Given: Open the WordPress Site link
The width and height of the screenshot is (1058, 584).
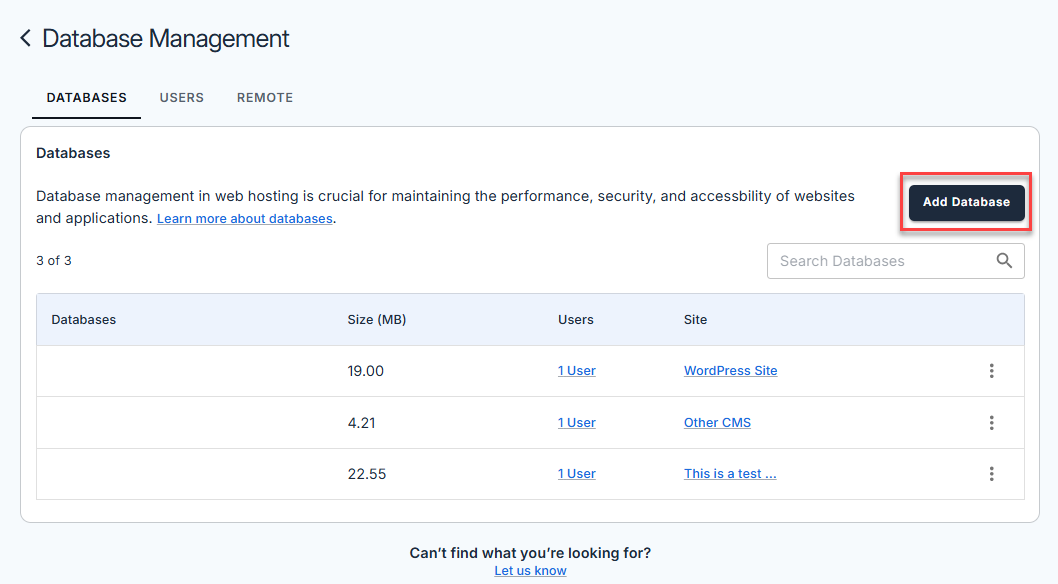Looking at the screenshot, I should point(730,370).
